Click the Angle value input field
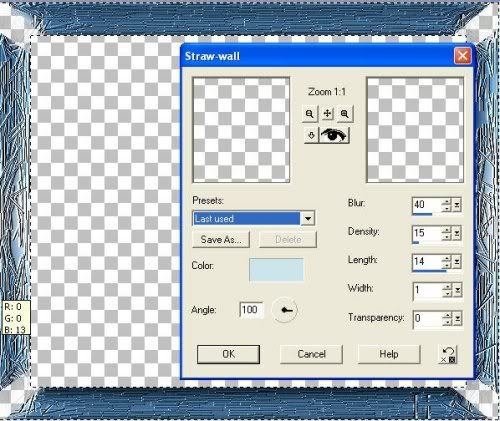Screen dimensions: 500x421 (251, 310)
